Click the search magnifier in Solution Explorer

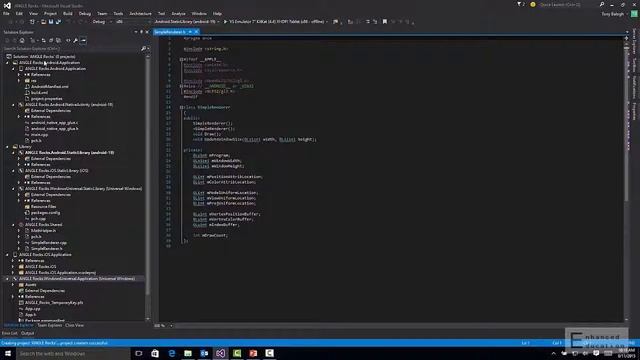coord(143,49)
